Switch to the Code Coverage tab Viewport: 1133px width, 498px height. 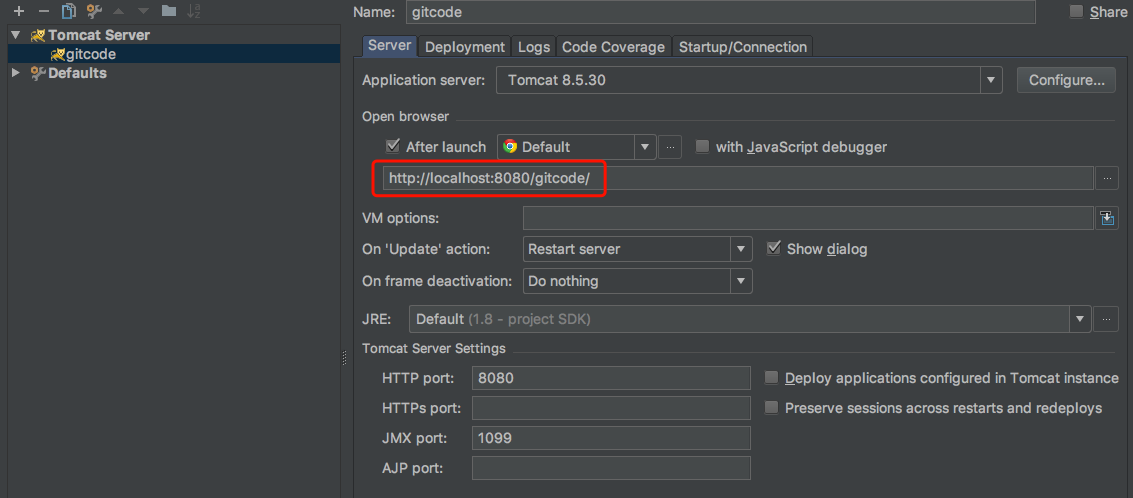[x=613, y=47]
